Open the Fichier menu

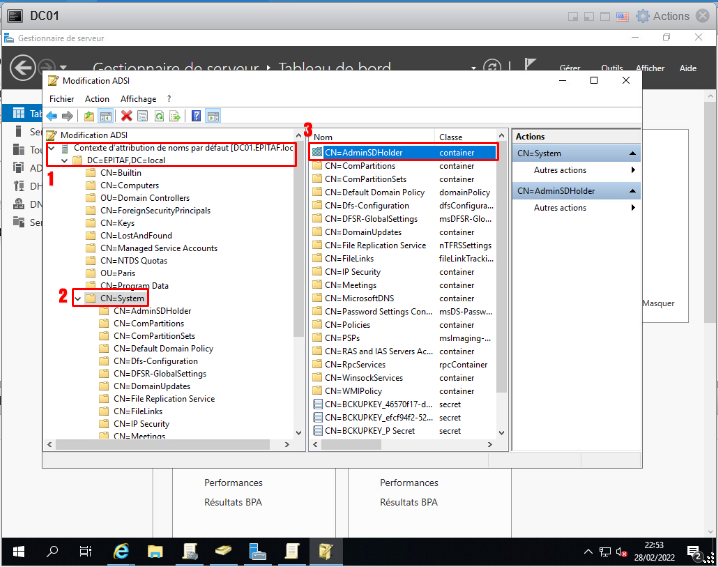(62, 99)
